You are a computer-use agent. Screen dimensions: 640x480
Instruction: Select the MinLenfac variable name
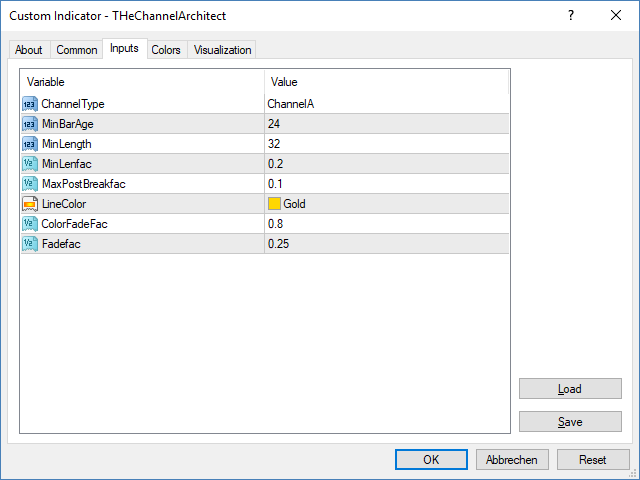(x=67, y=164)
